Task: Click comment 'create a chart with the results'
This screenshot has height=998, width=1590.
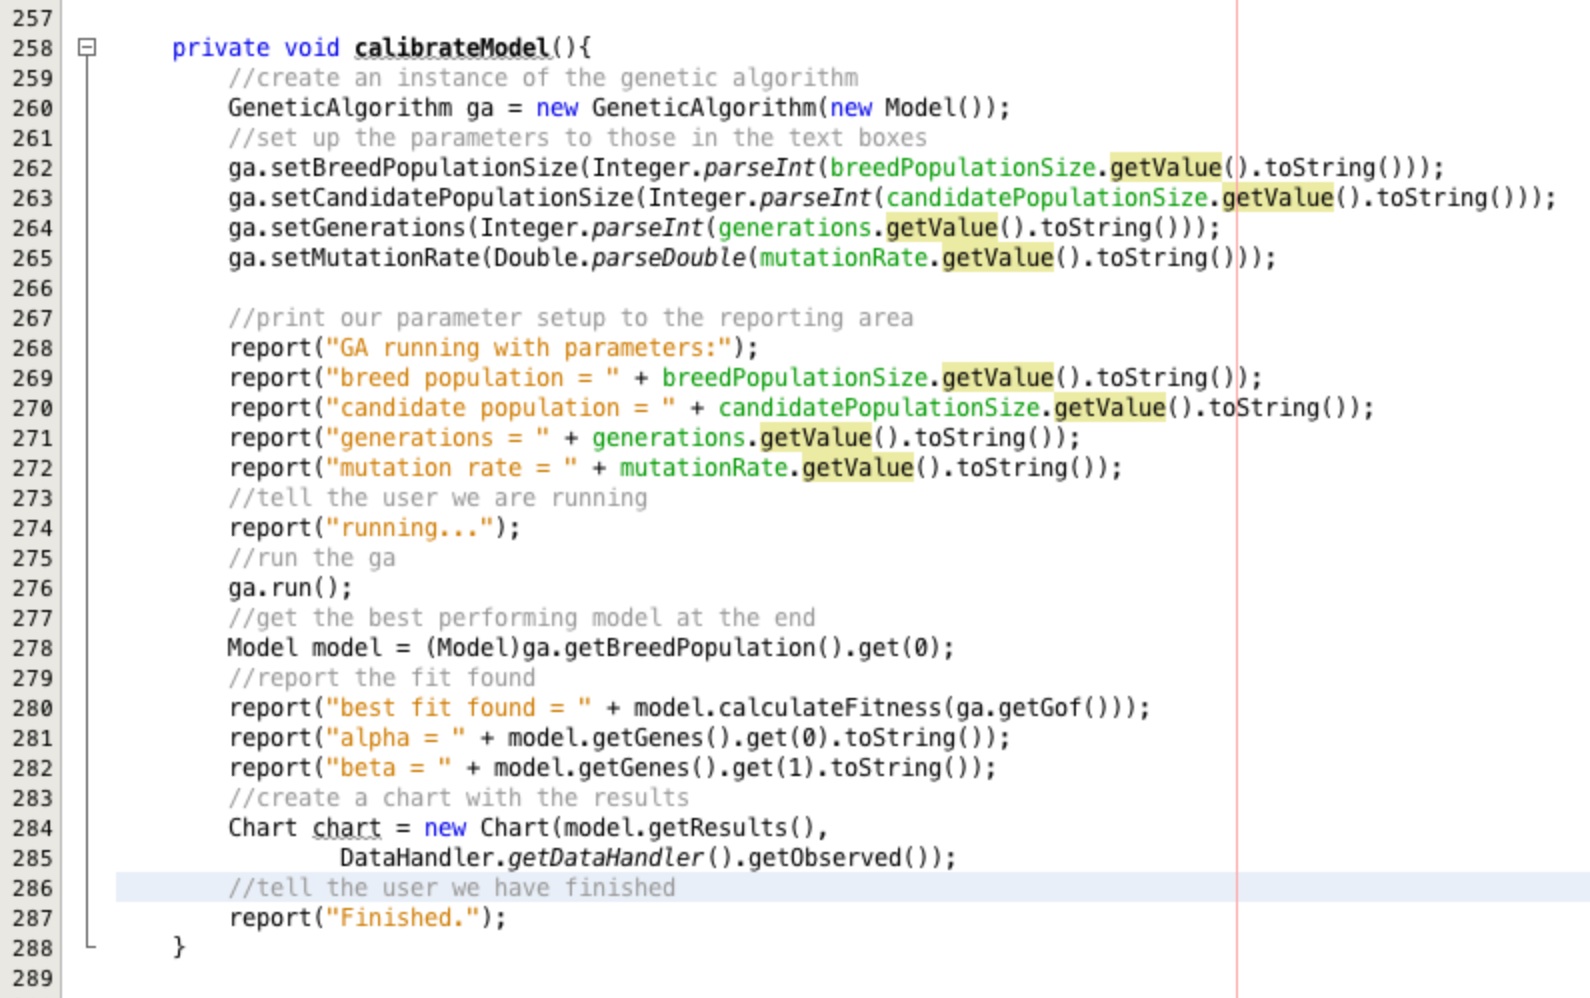Action: pos(459,798)
